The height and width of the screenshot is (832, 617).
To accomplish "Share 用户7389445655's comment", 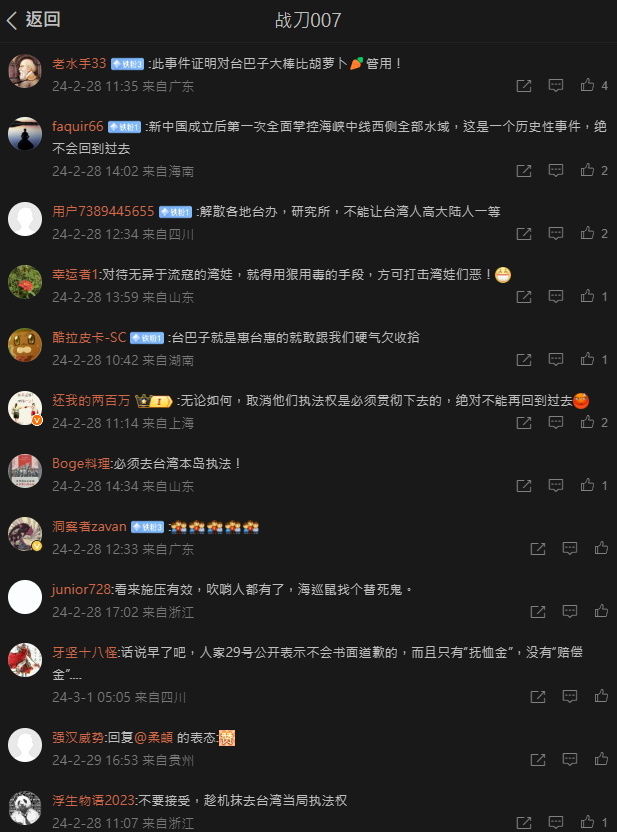I will click(x=524, y=233).
